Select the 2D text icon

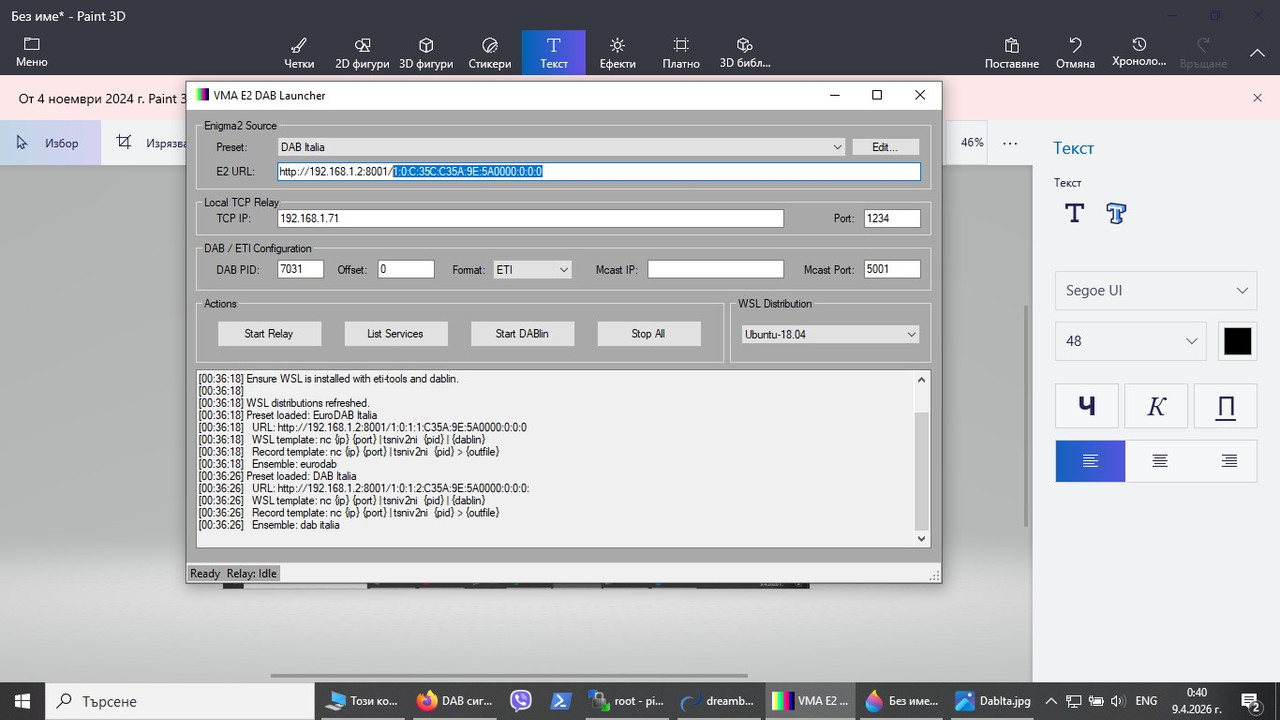[x=1074, y=213]
